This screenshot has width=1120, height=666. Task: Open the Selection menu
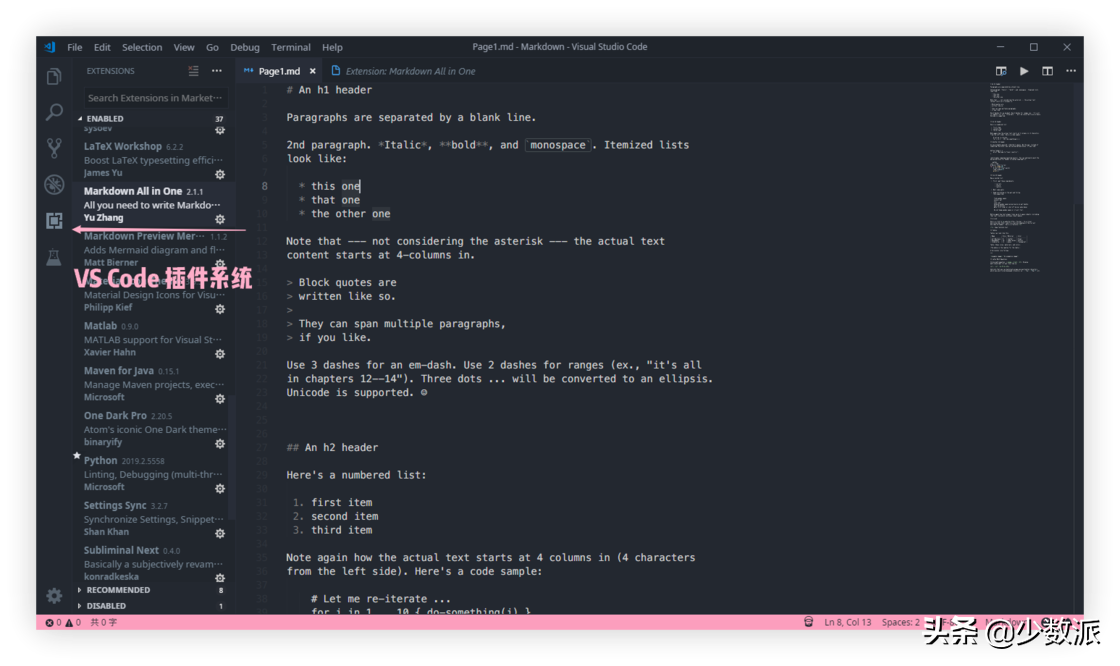tap(142, 47)
